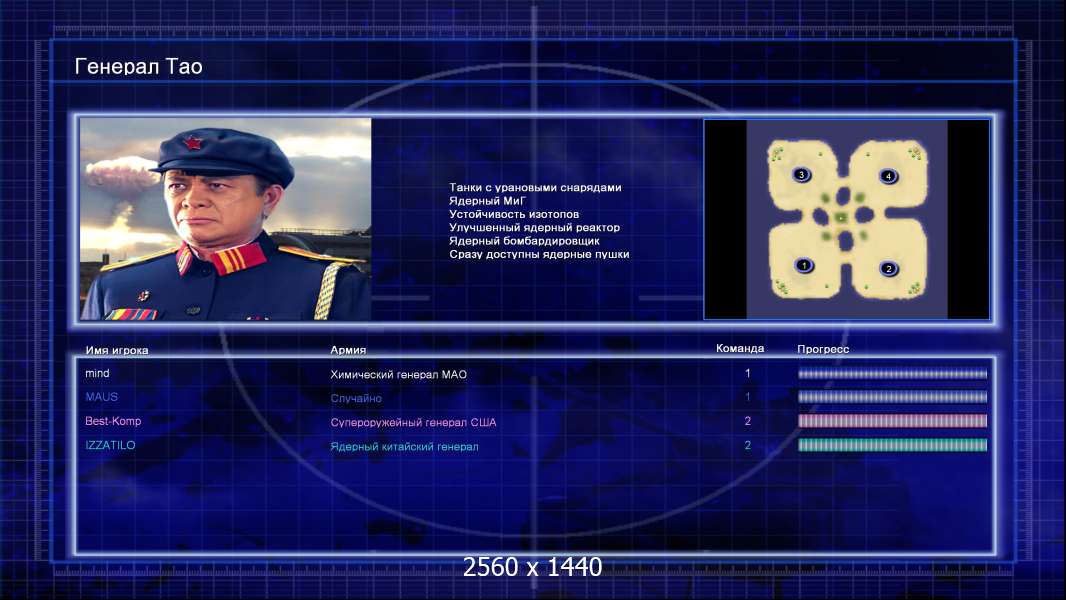Click start position 1 on the minimap

804,265
